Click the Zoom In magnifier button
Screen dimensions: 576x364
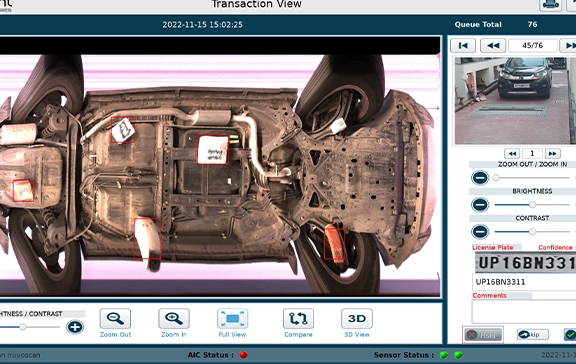pos(174,318)
